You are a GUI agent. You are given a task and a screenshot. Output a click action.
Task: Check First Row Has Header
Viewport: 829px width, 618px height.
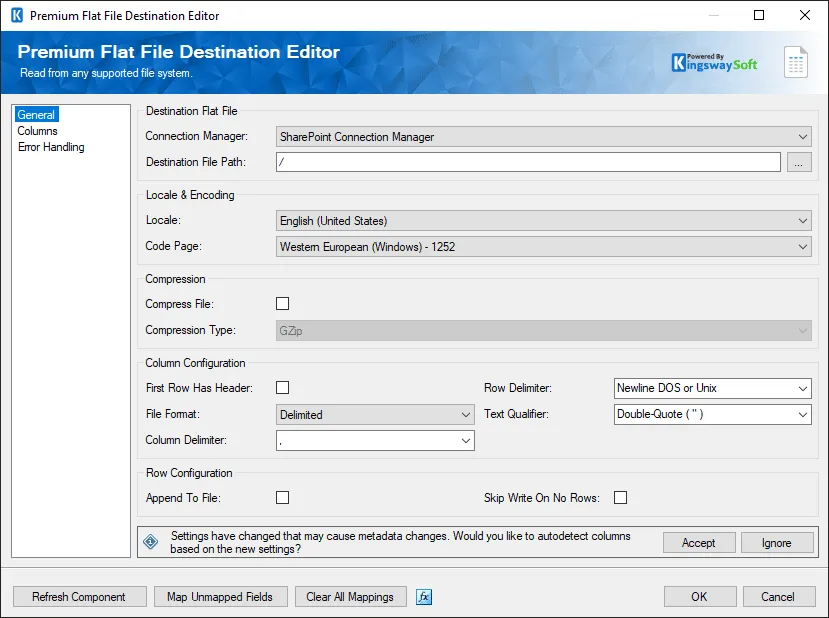(281, 388)
